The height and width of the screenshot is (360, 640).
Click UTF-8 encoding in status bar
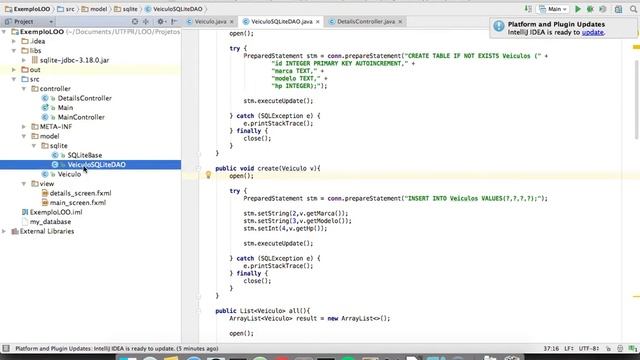(589, 349)
